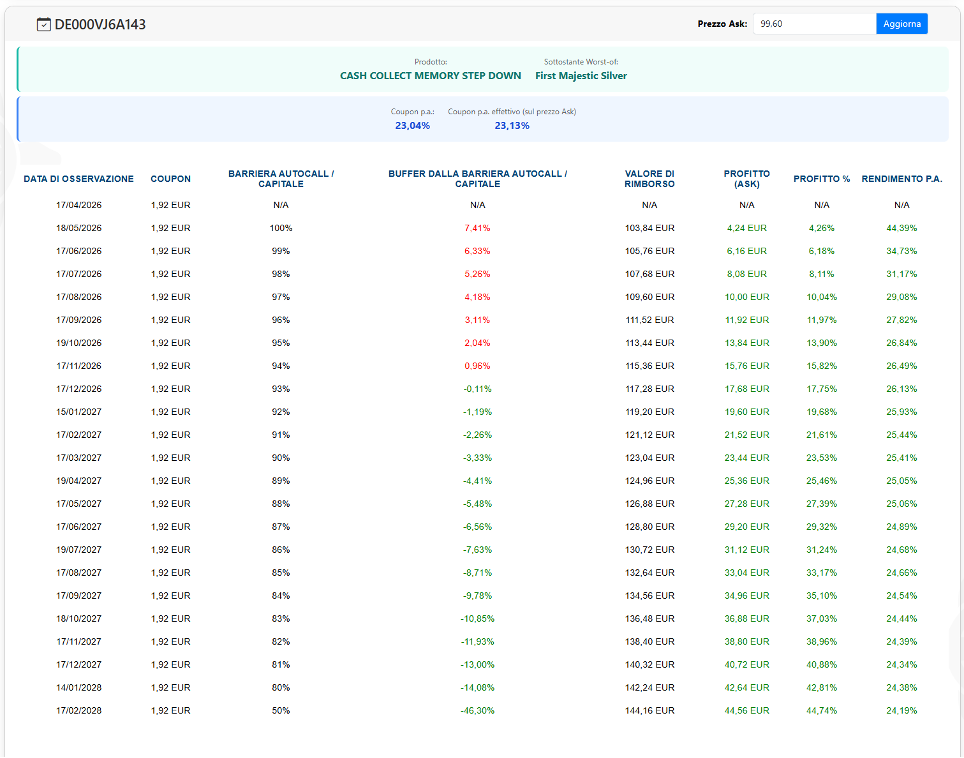Click the First Majestic Silver underlying name
This screenshot has height=758, width=964.
[x=581, y=75]
